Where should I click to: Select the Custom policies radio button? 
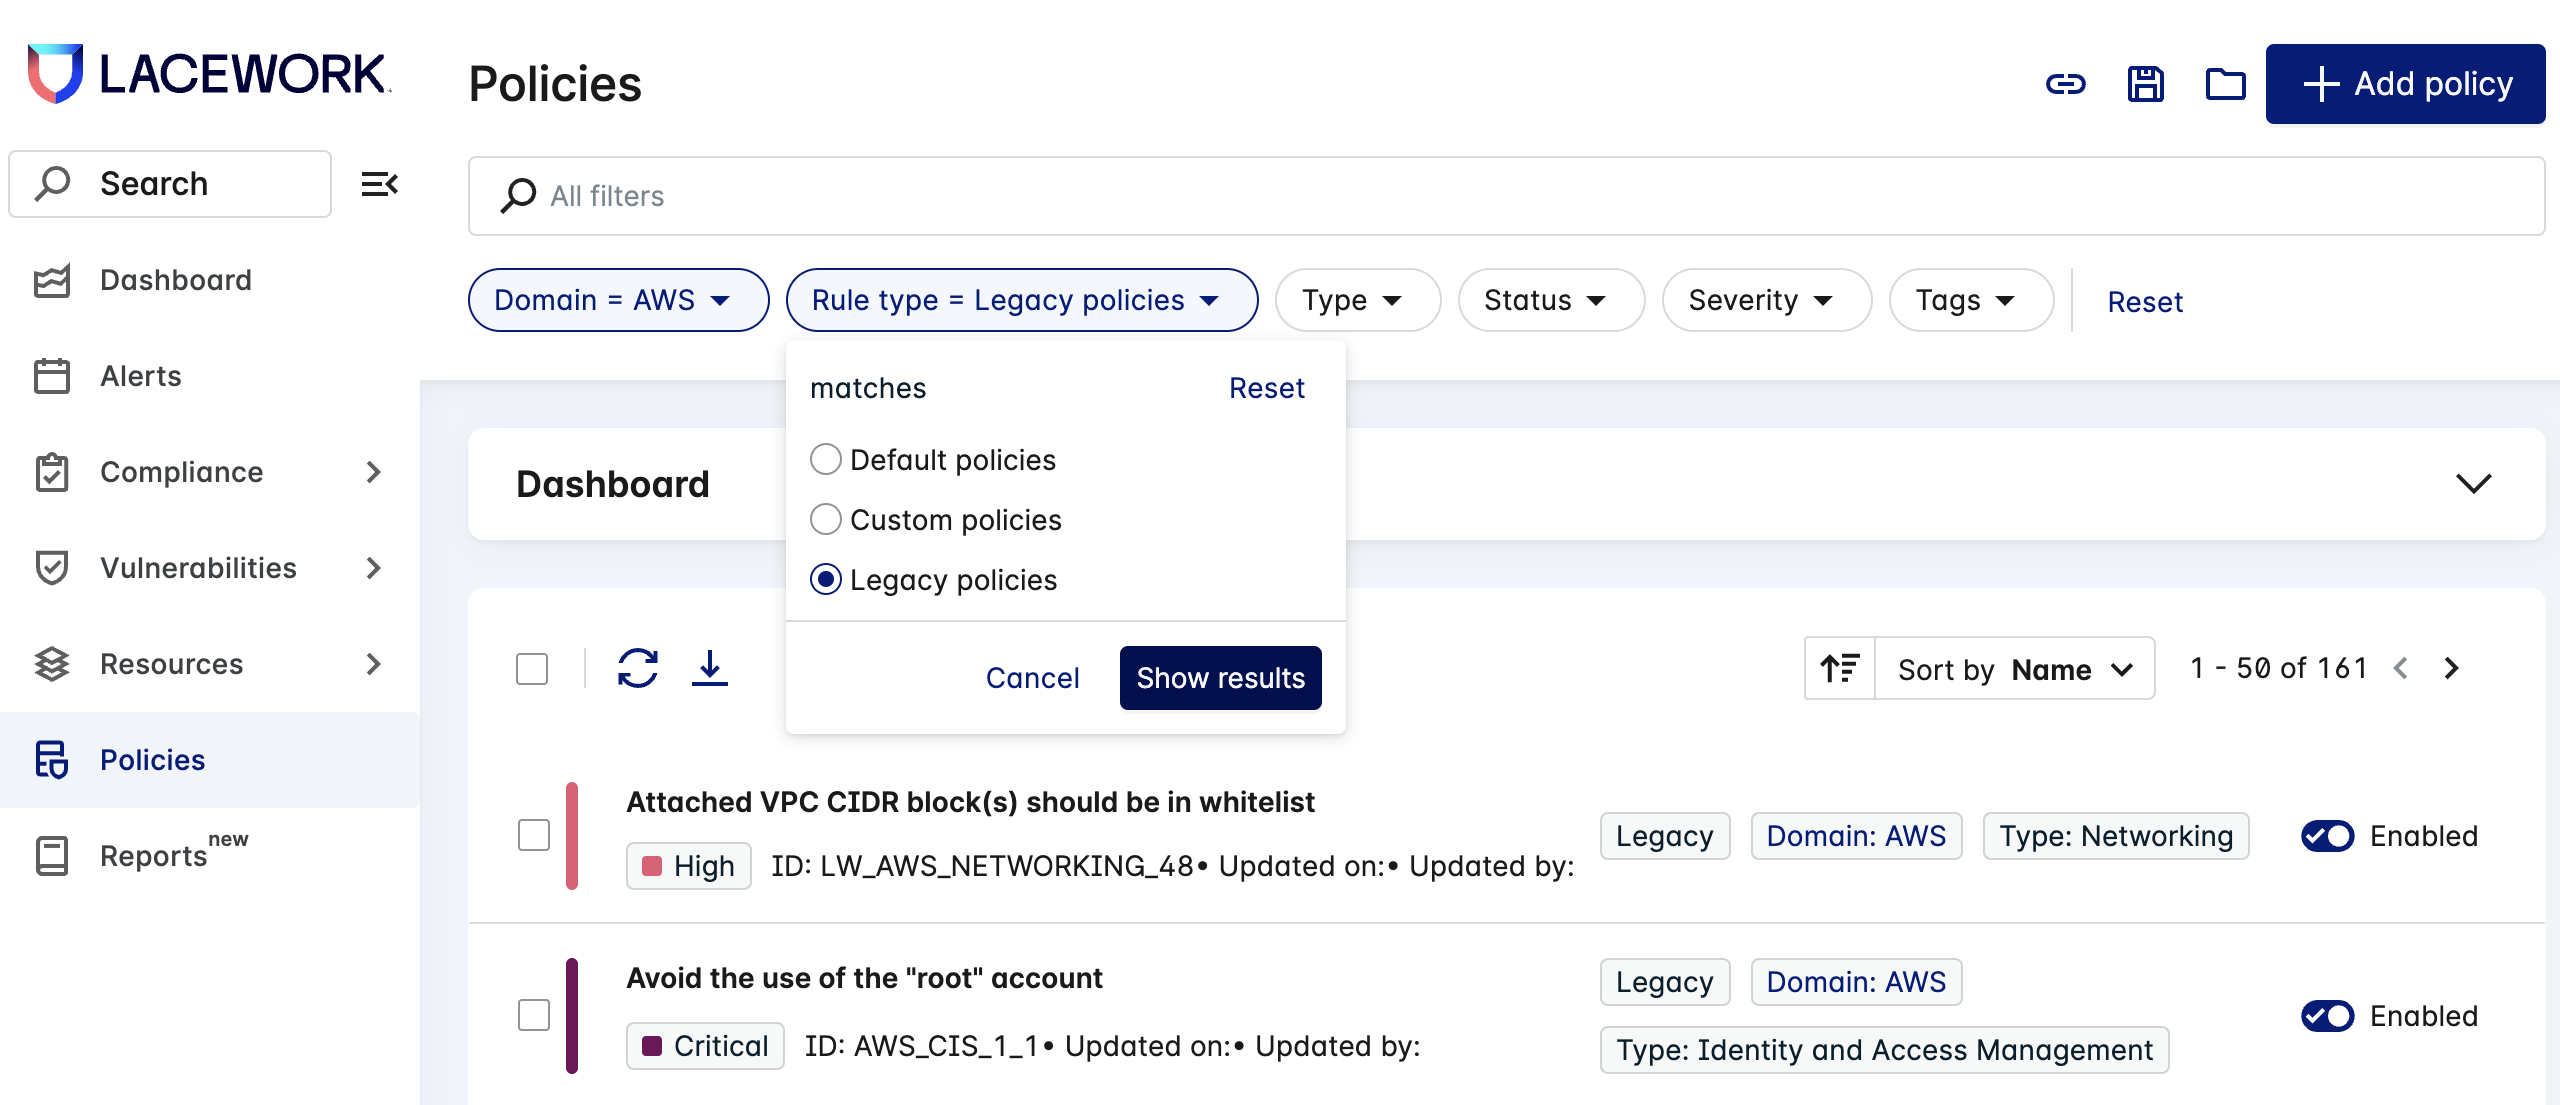(x=826, y=519)
